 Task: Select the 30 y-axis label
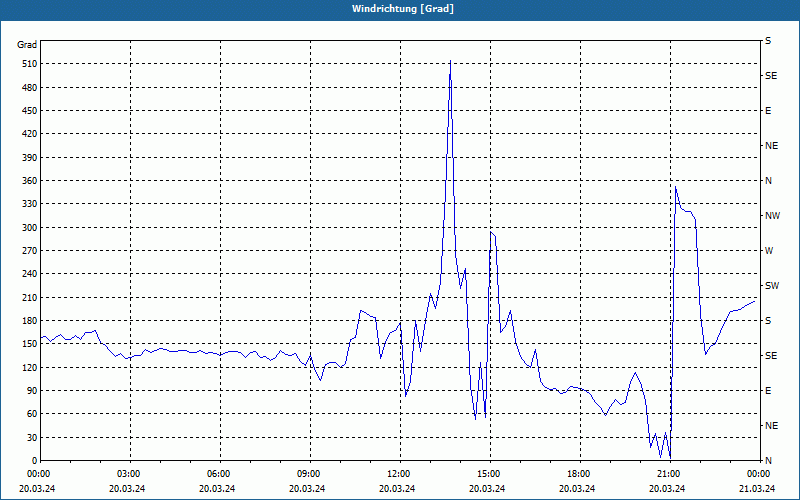(x=33, y=437)
